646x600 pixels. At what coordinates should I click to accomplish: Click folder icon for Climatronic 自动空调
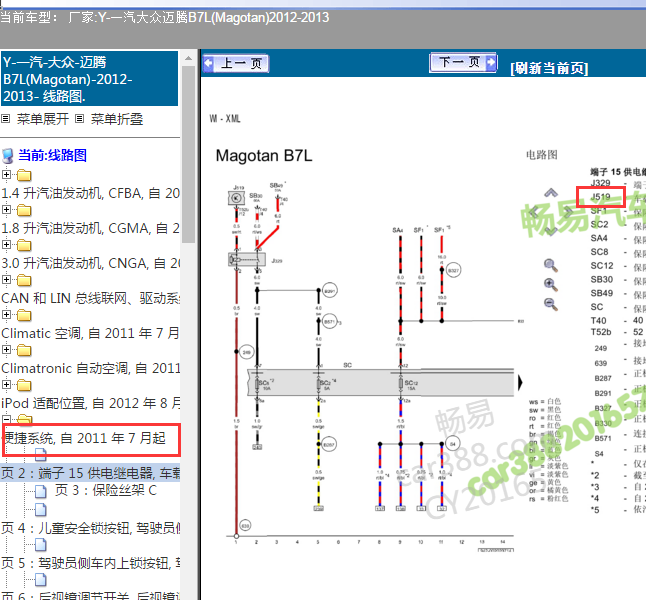[24, 351]
